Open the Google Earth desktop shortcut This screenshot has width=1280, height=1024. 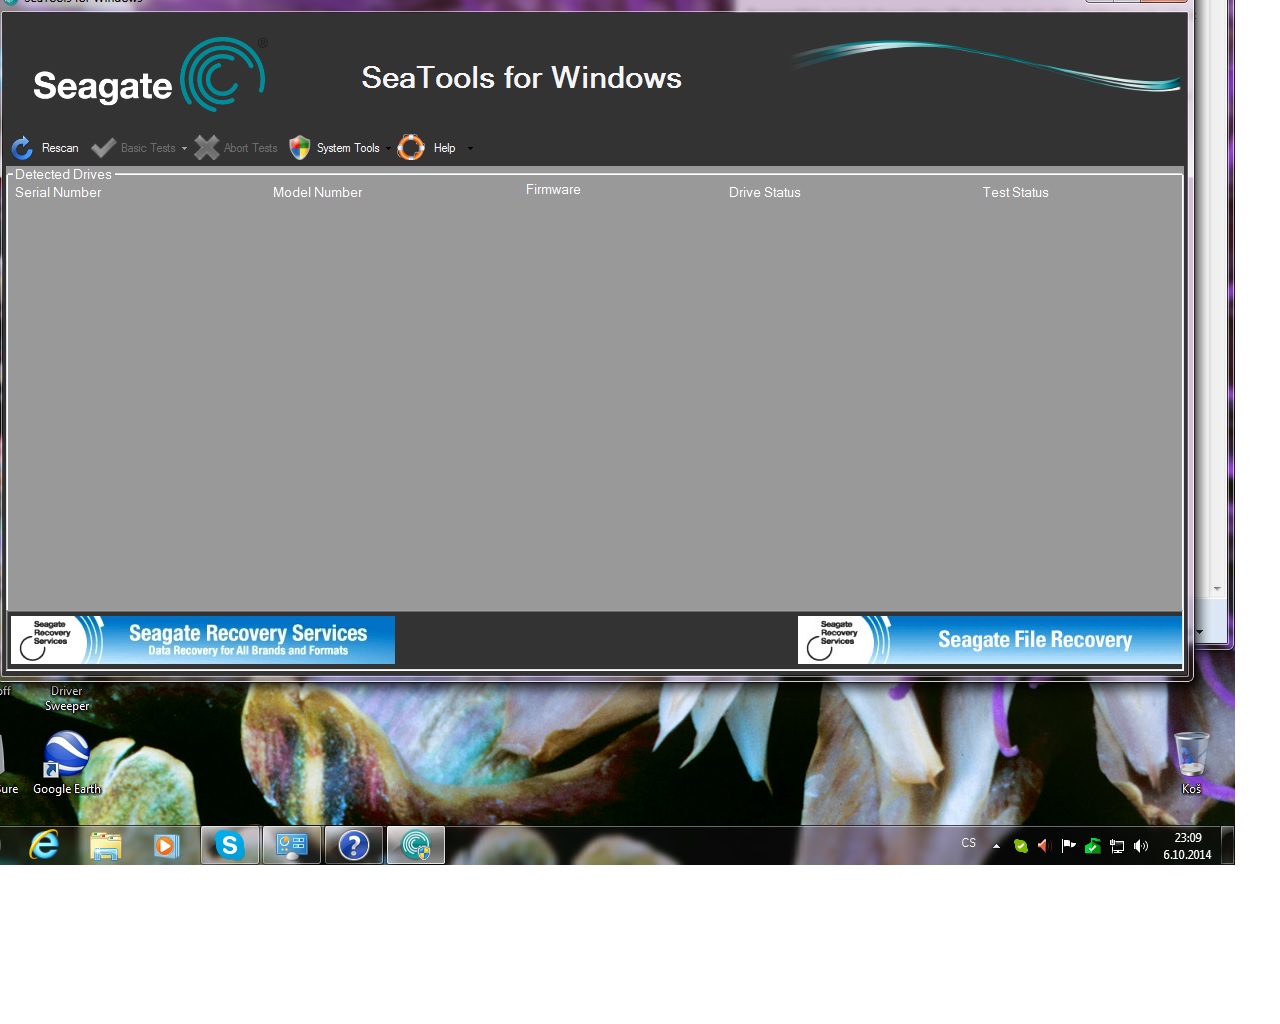click(67, 763)
